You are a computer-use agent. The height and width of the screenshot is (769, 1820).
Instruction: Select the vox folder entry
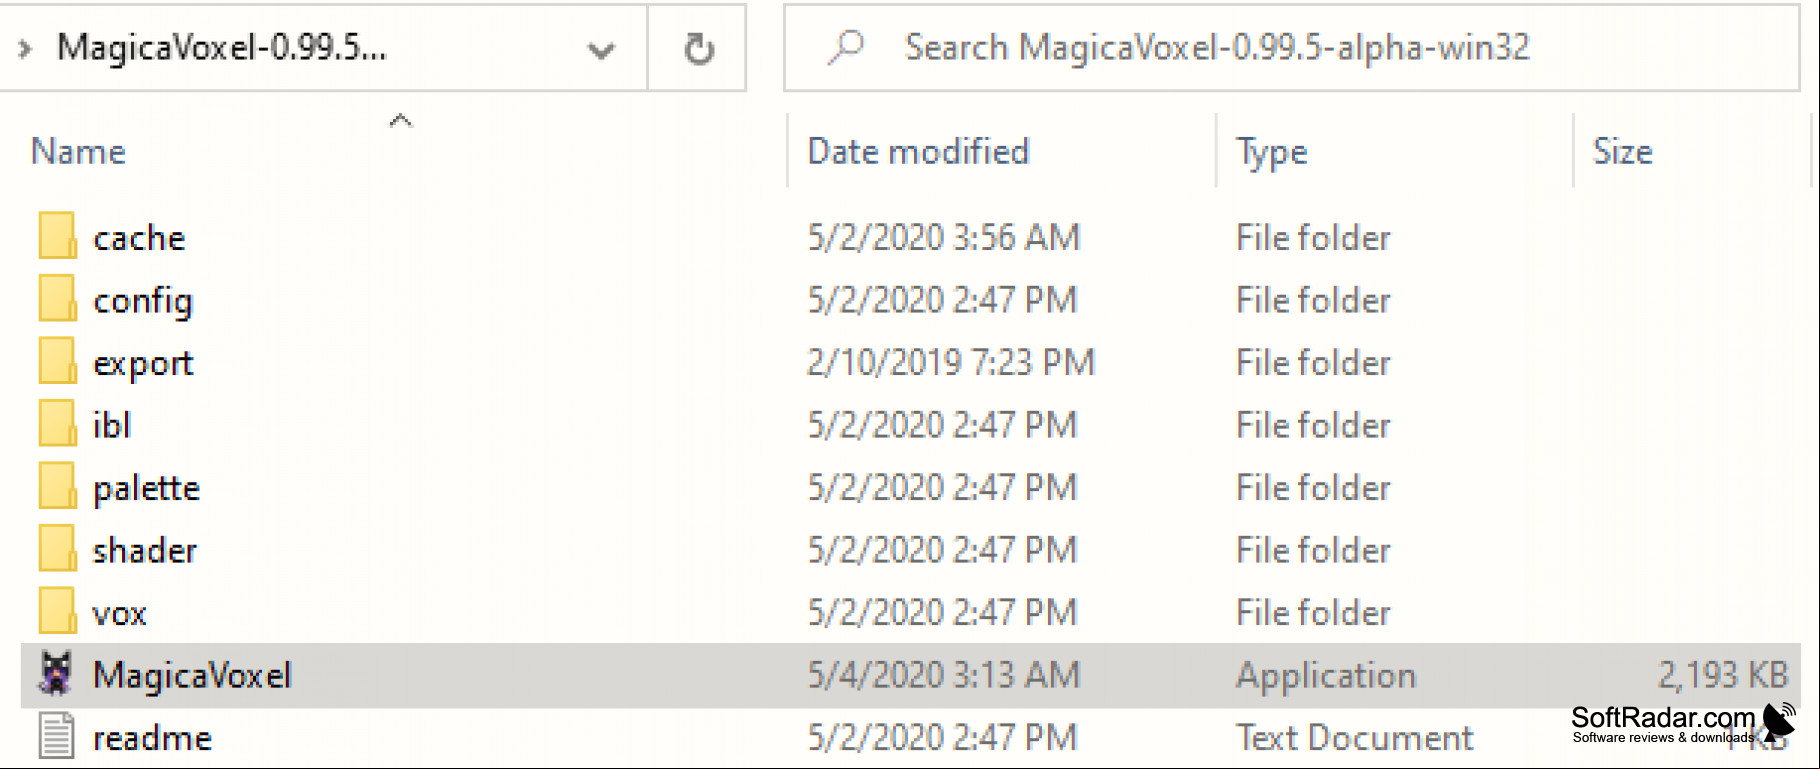coord(911,612)
